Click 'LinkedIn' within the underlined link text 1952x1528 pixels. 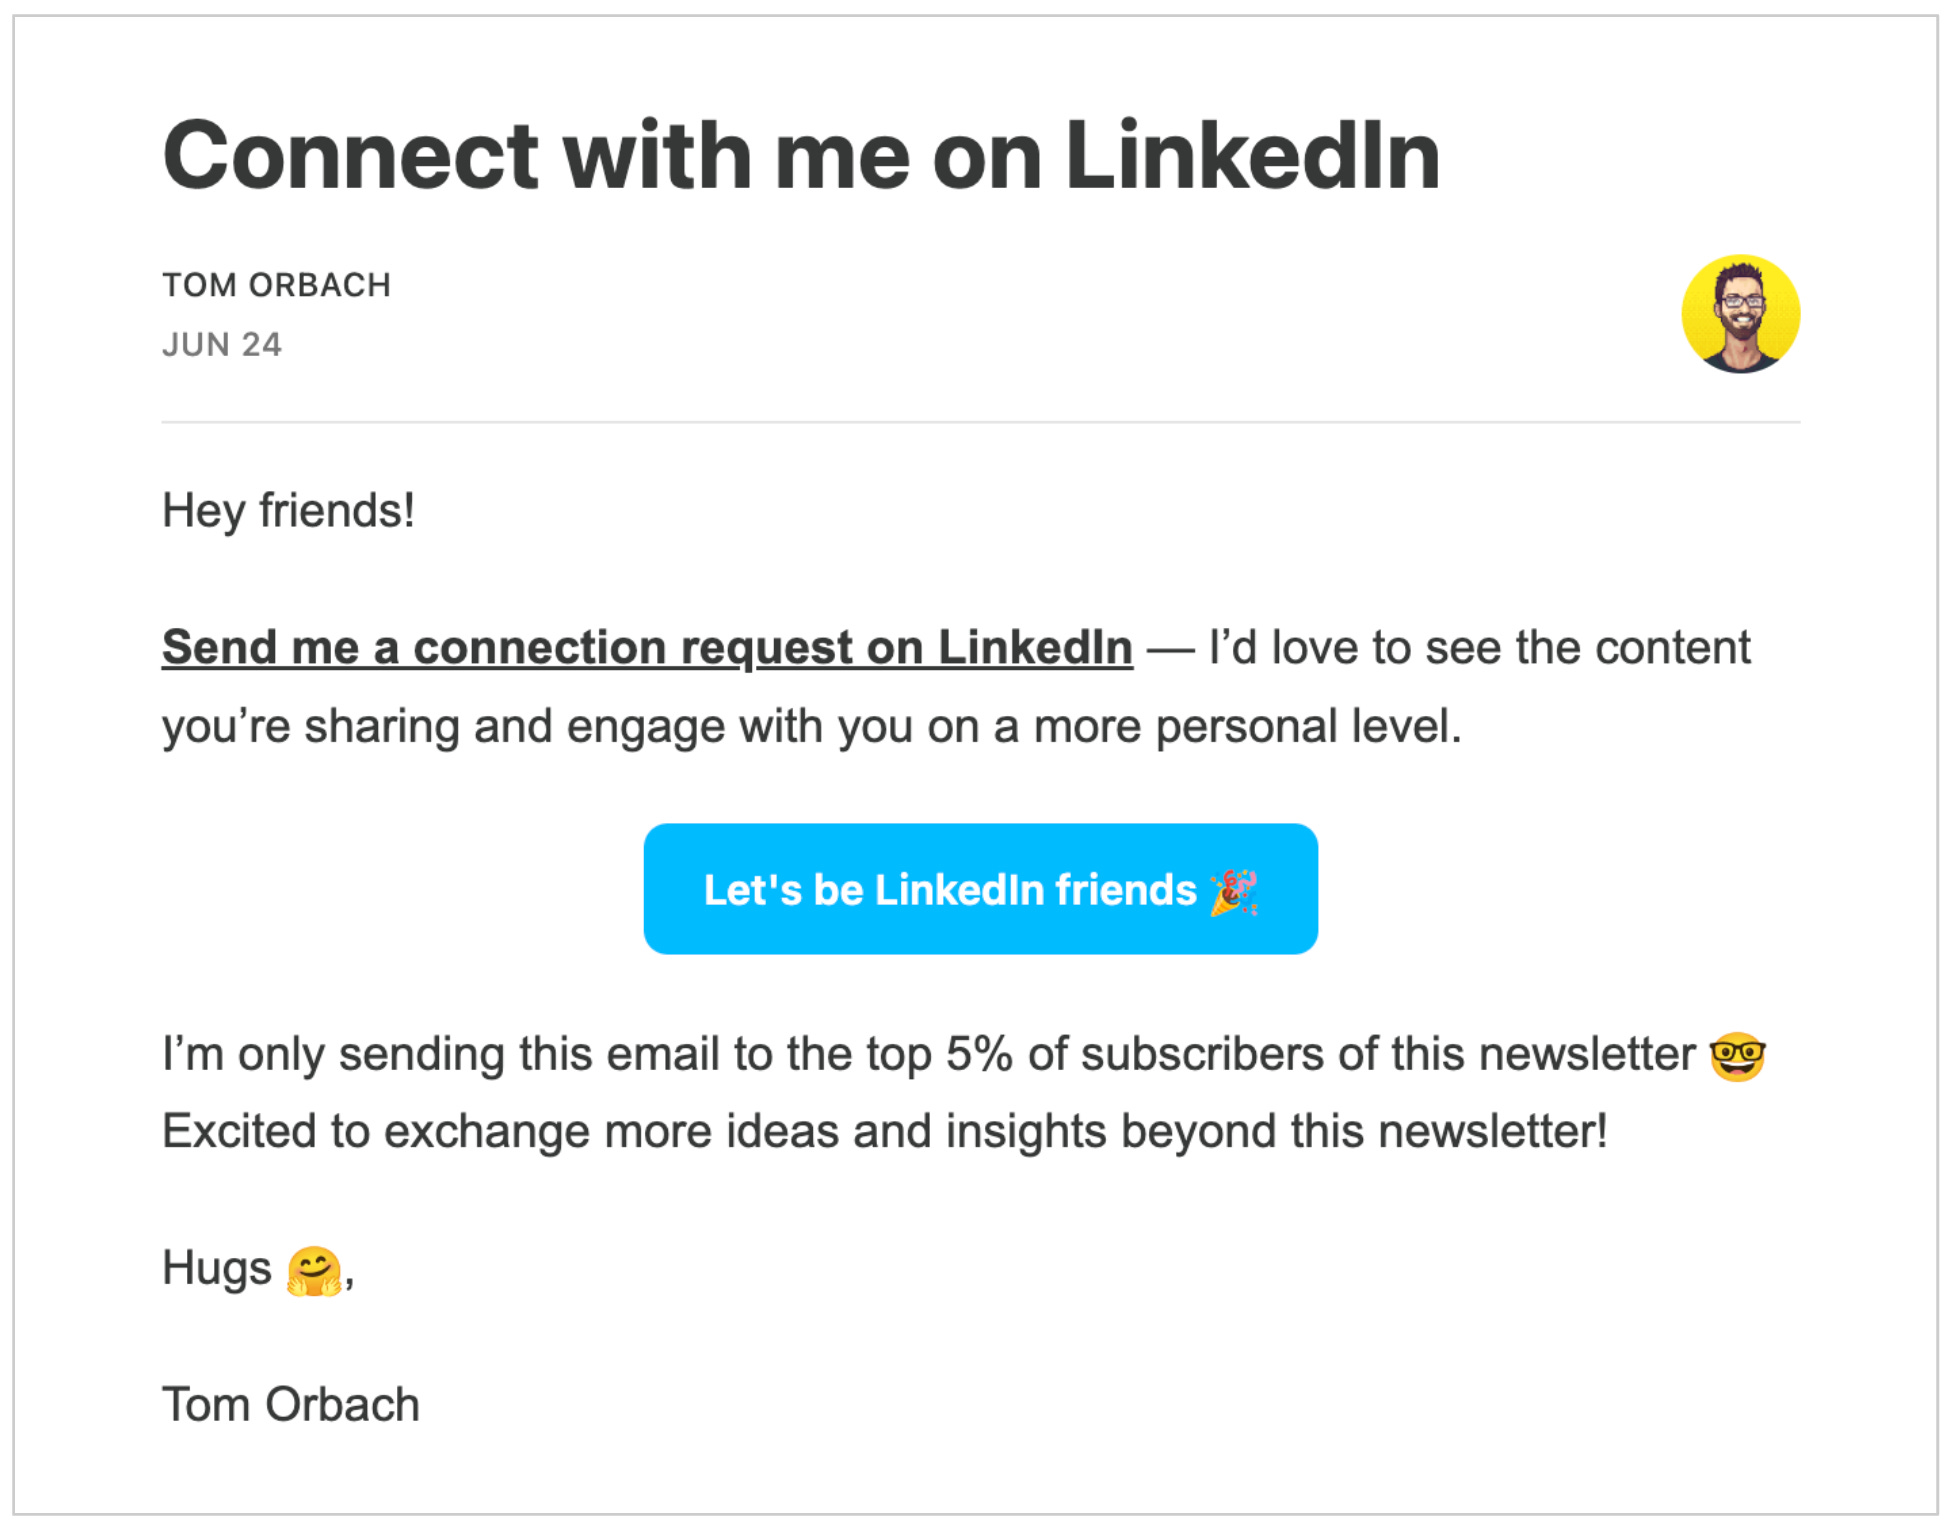[x=1035, y=648]
